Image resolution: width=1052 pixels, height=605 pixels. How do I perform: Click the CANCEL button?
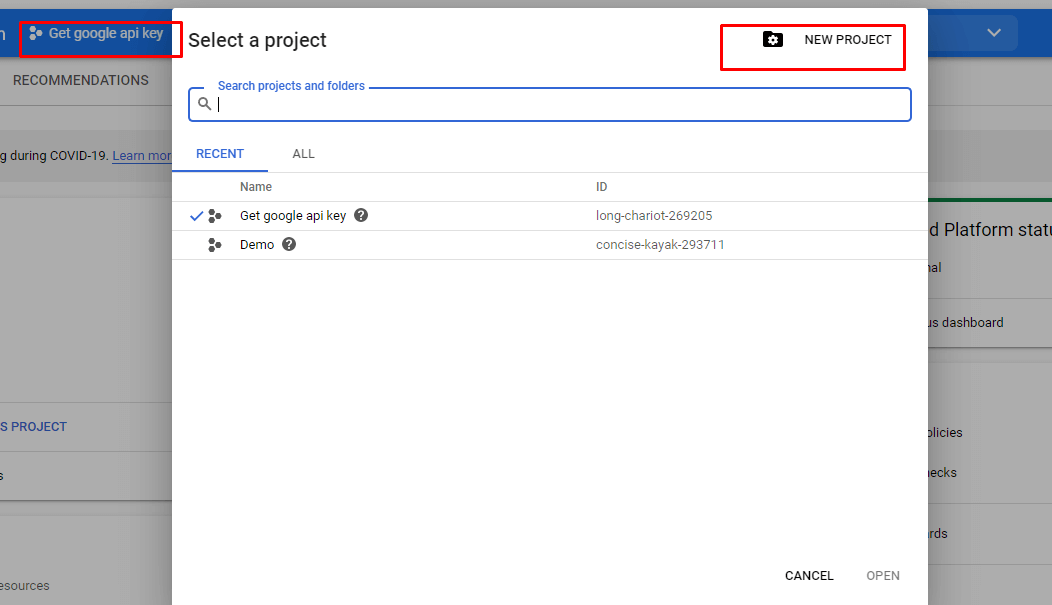pos(808,575)
